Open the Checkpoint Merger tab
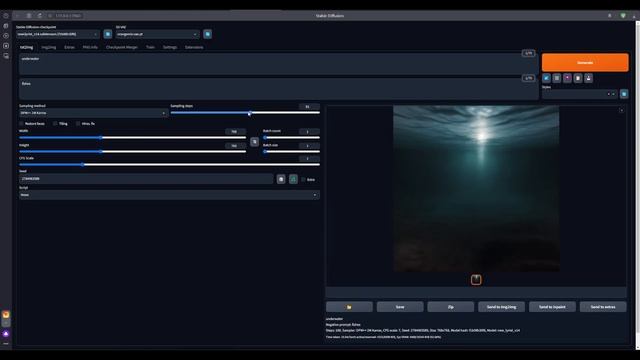The image size is (640, 360). tap(122, 47)
